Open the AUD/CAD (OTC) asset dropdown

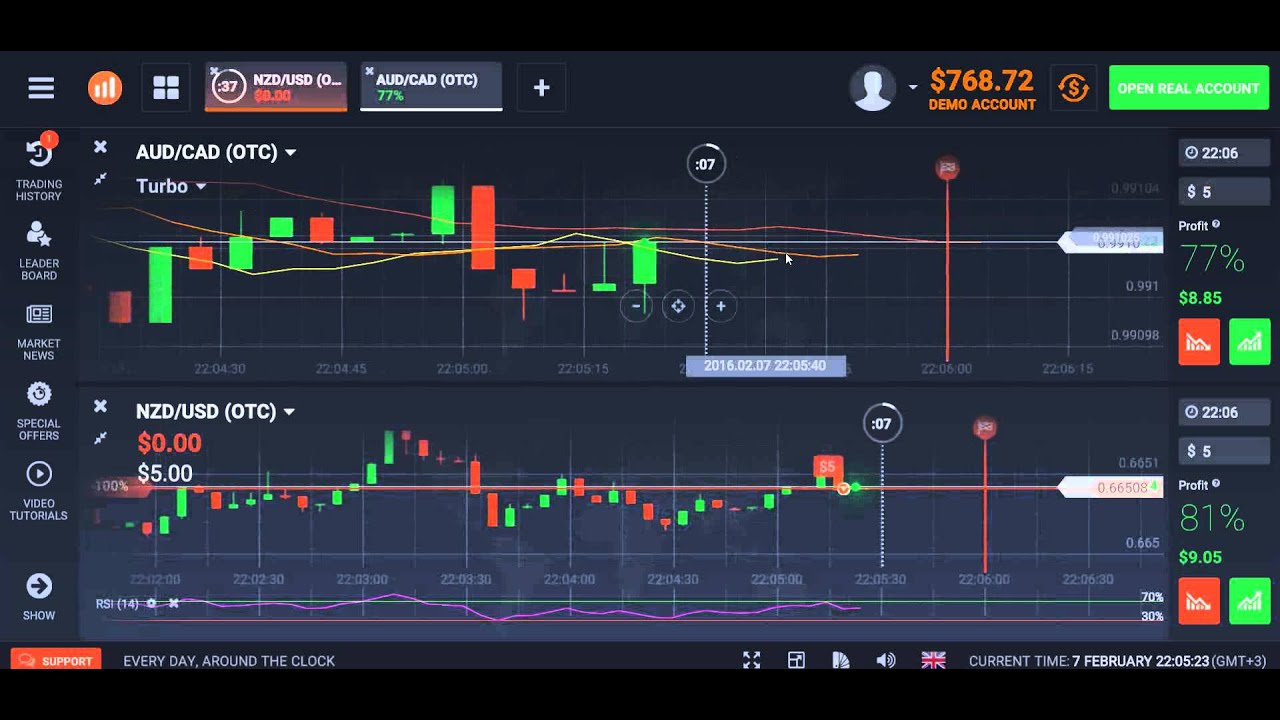(216, 152)
